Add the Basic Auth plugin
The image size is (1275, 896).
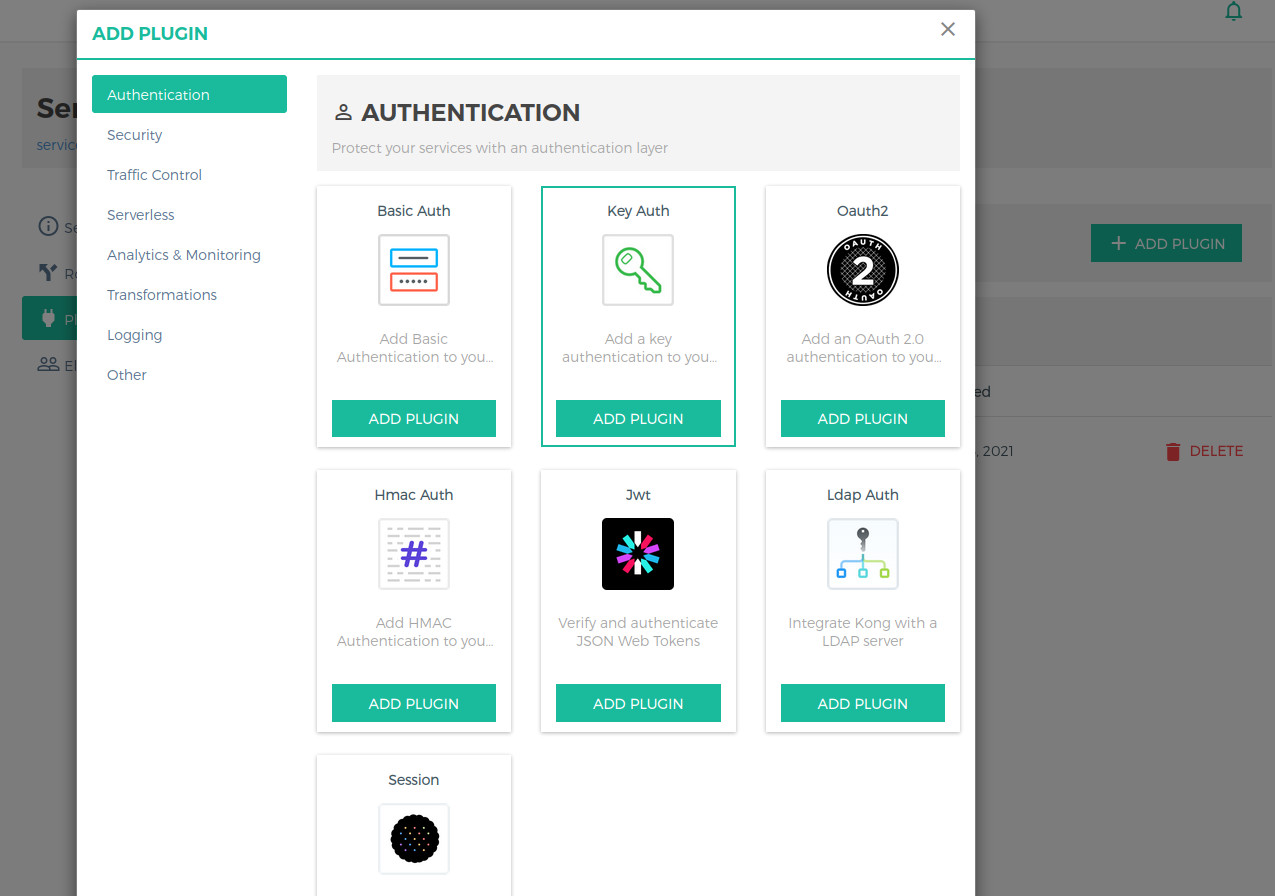(414, 418)
